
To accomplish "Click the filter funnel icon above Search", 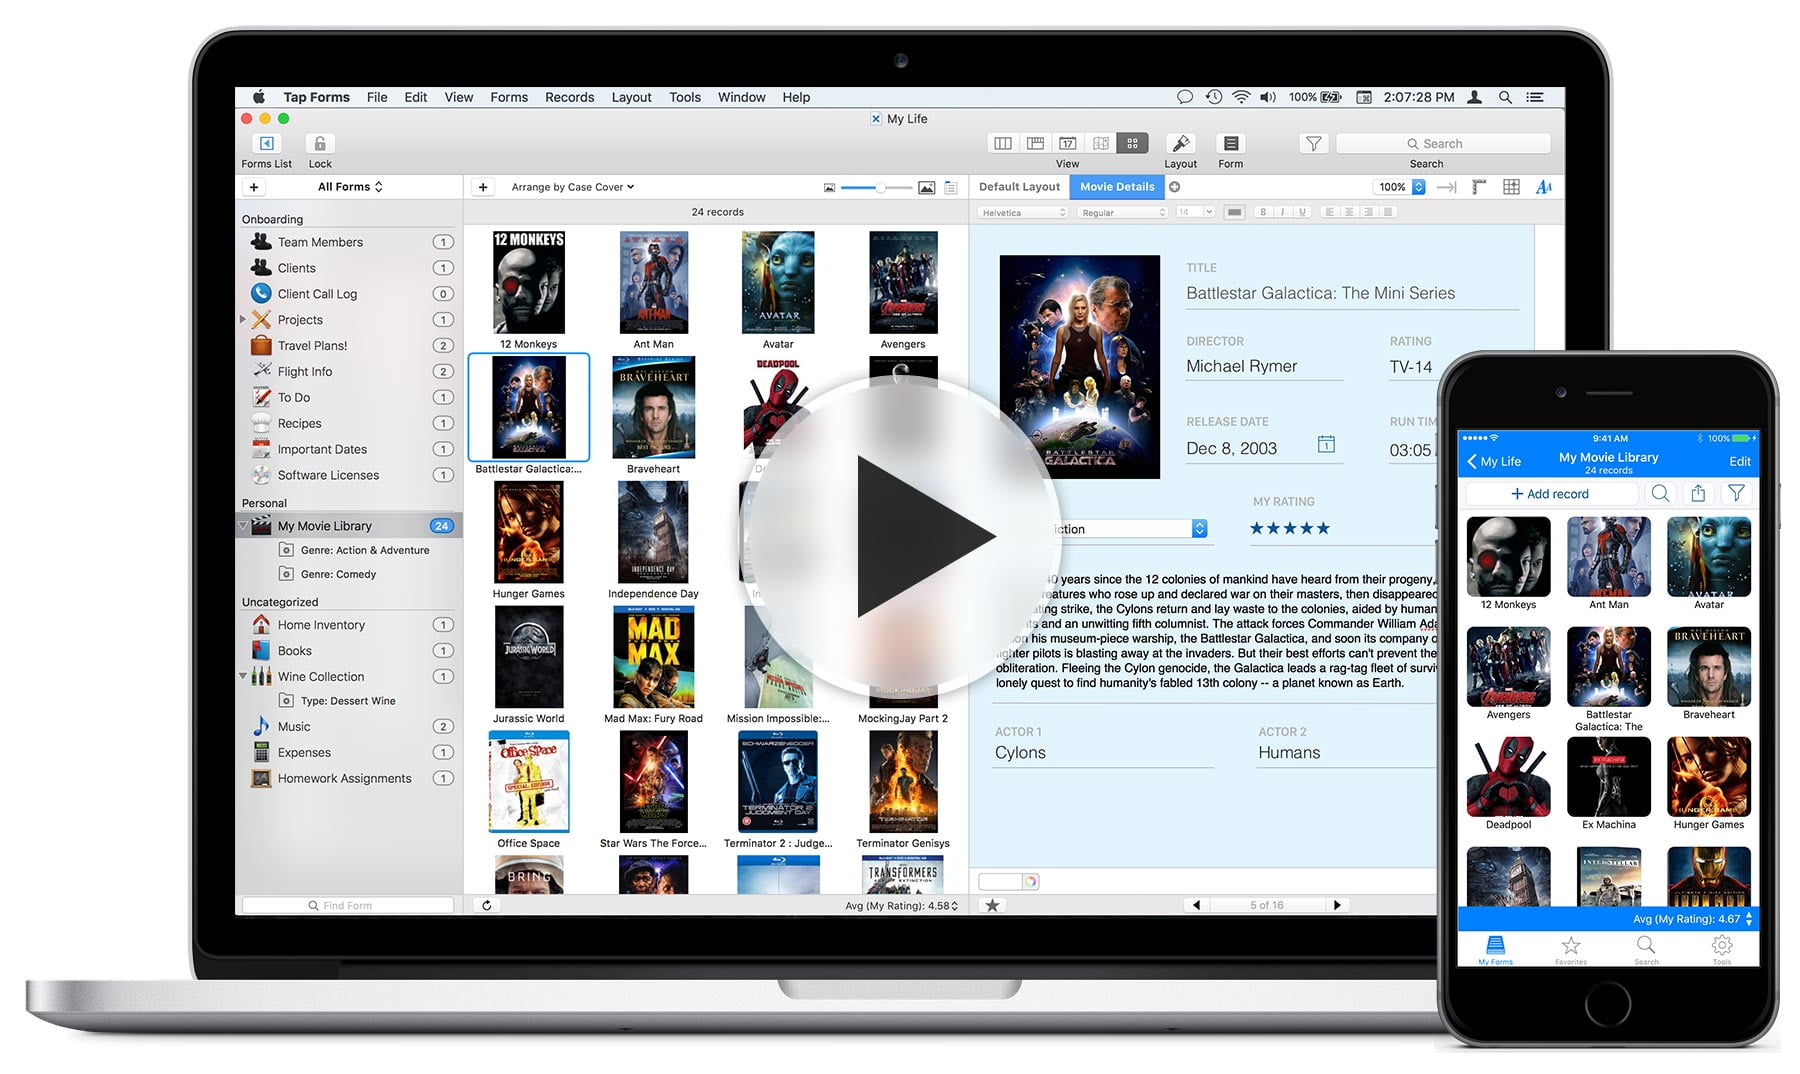I will [x=1313, y=143].
